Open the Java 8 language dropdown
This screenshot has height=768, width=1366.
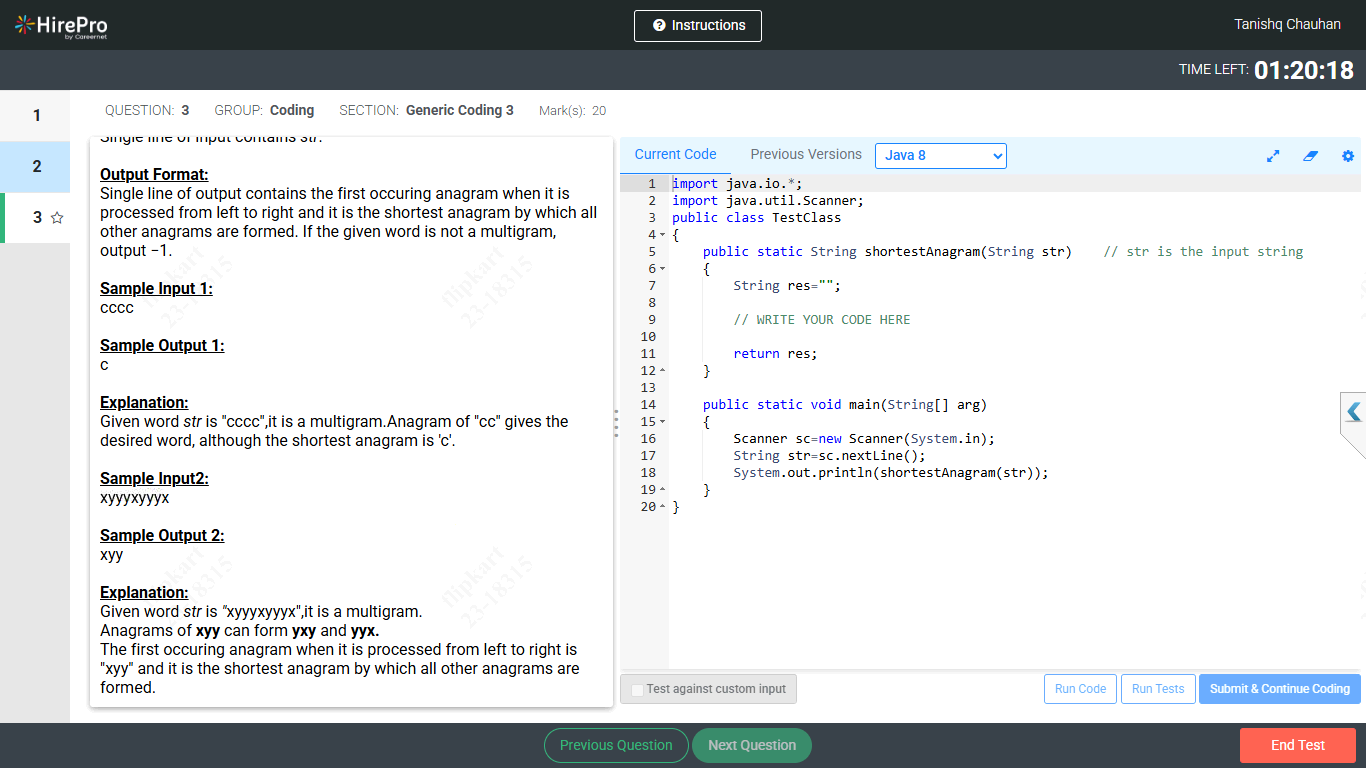941,156
